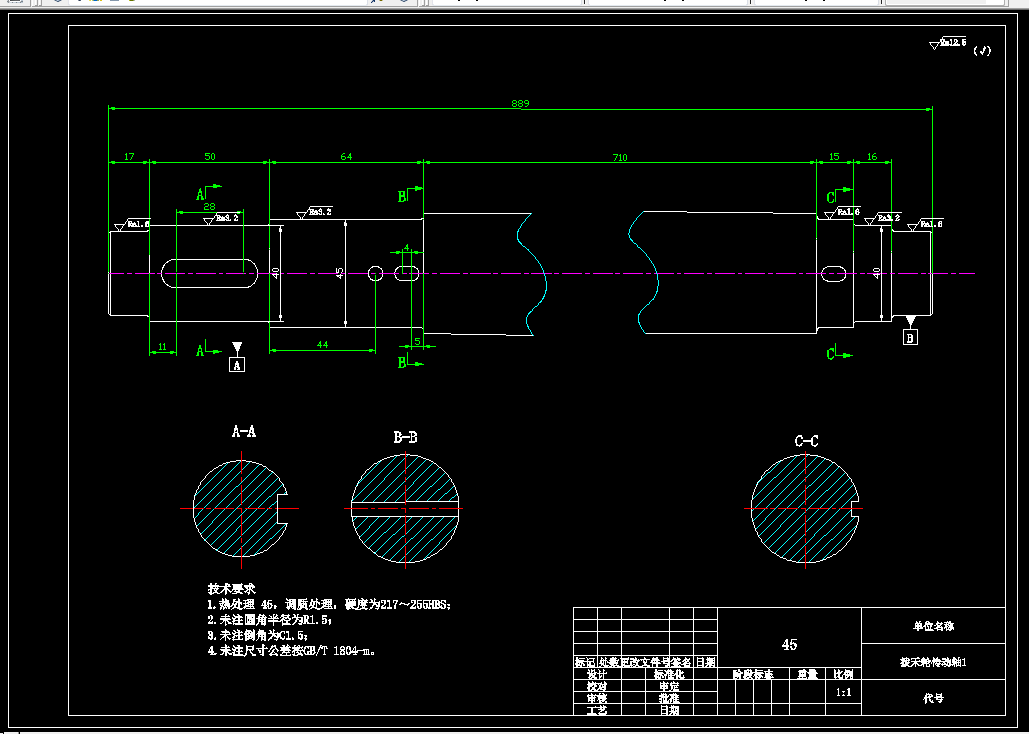Pick the scale value 1:1
The image size is (1029, 734).
[843, 692]
